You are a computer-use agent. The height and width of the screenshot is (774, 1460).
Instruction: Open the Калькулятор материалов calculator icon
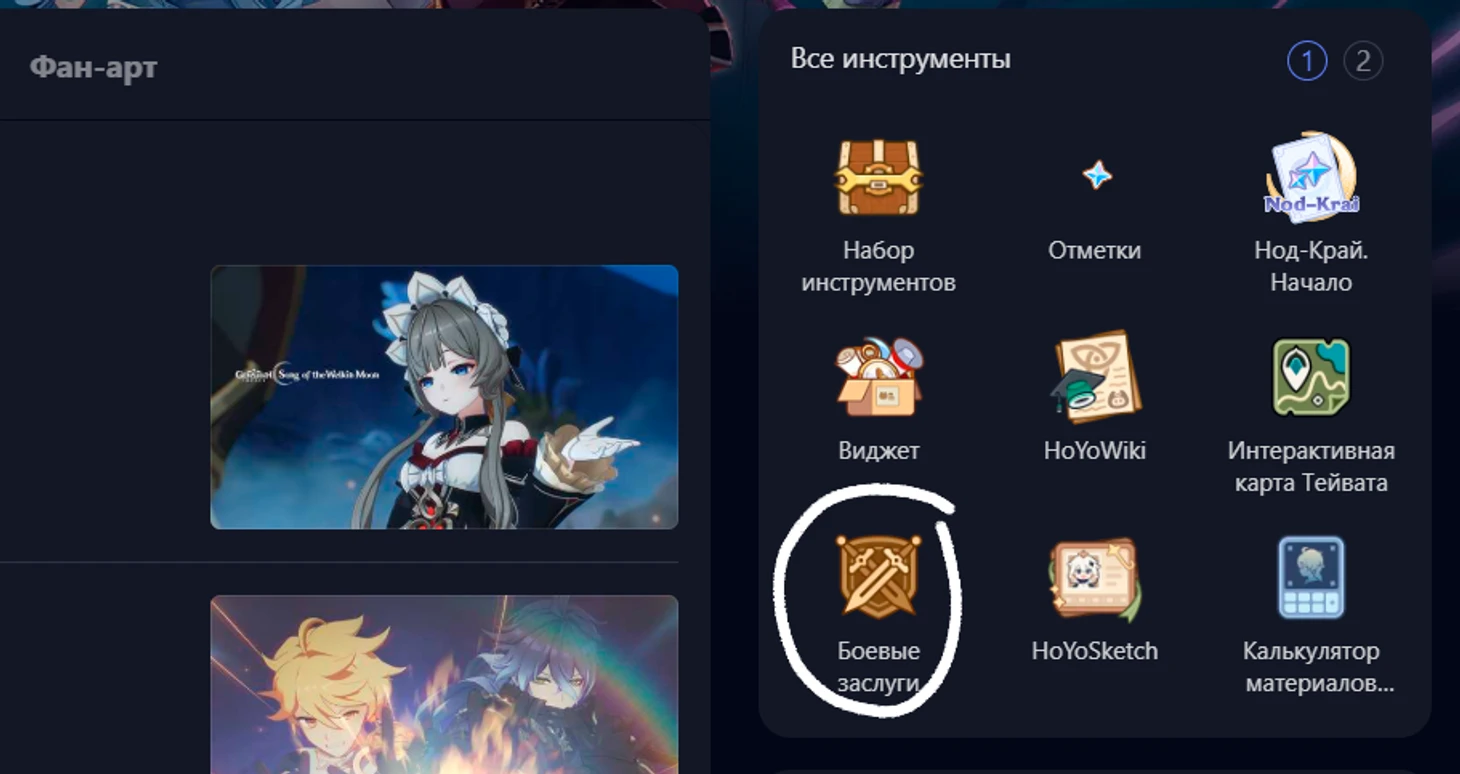tap(1311, 577)
